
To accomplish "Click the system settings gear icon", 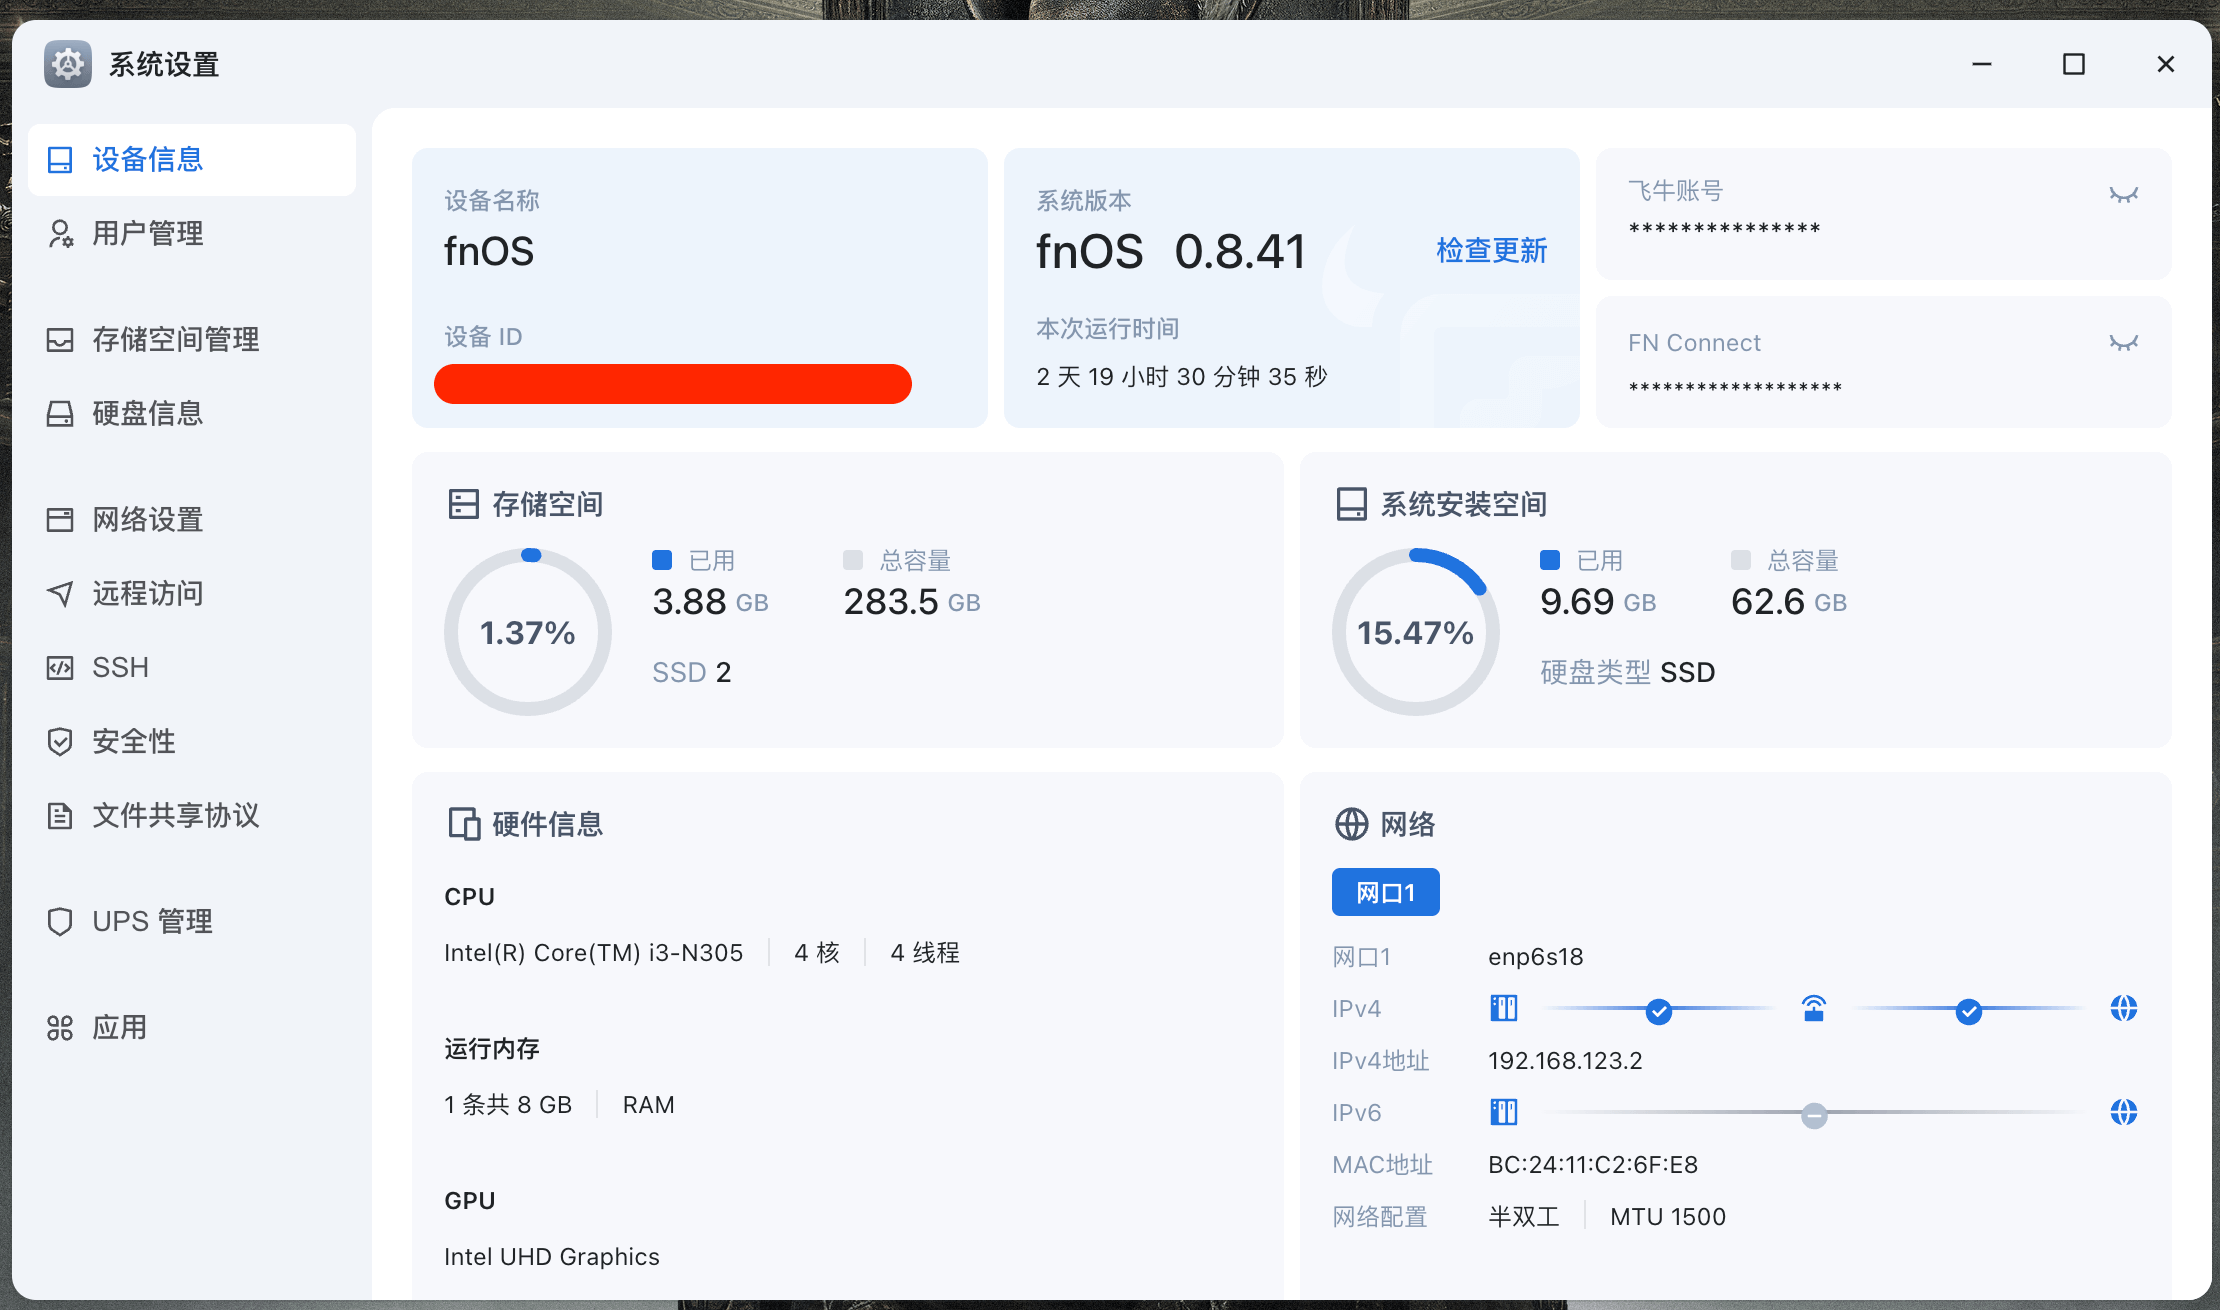I will coord(68,65).
